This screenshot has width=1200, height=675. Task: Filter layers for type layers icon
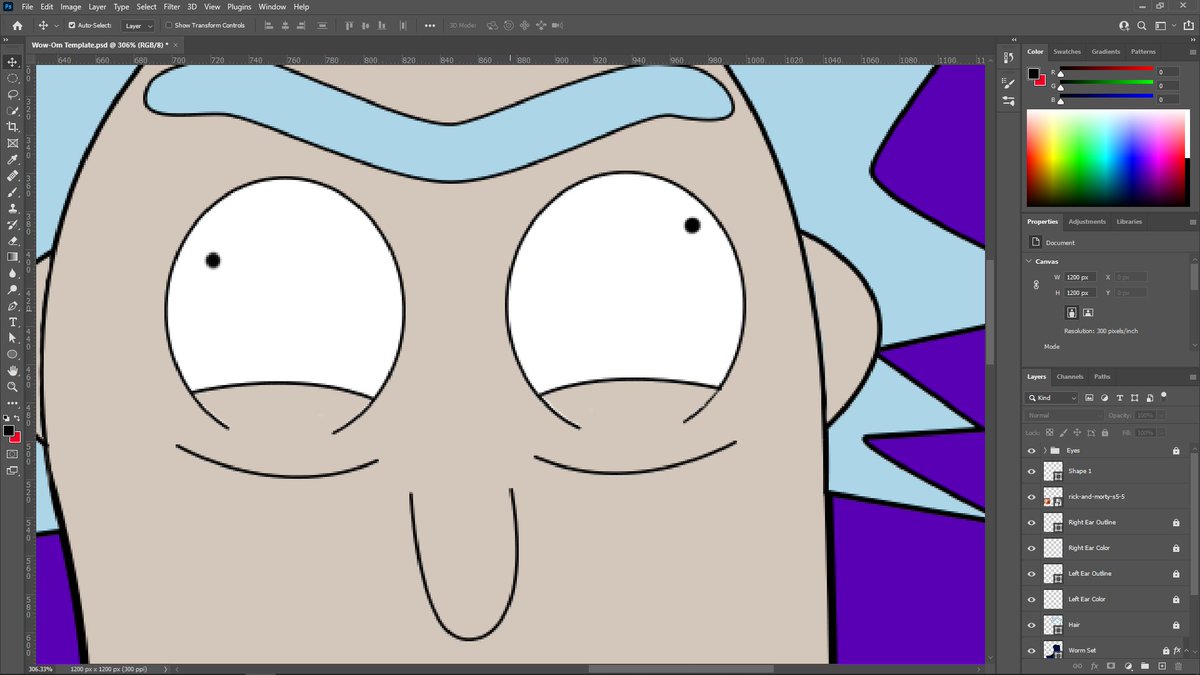coord(1119,398)
